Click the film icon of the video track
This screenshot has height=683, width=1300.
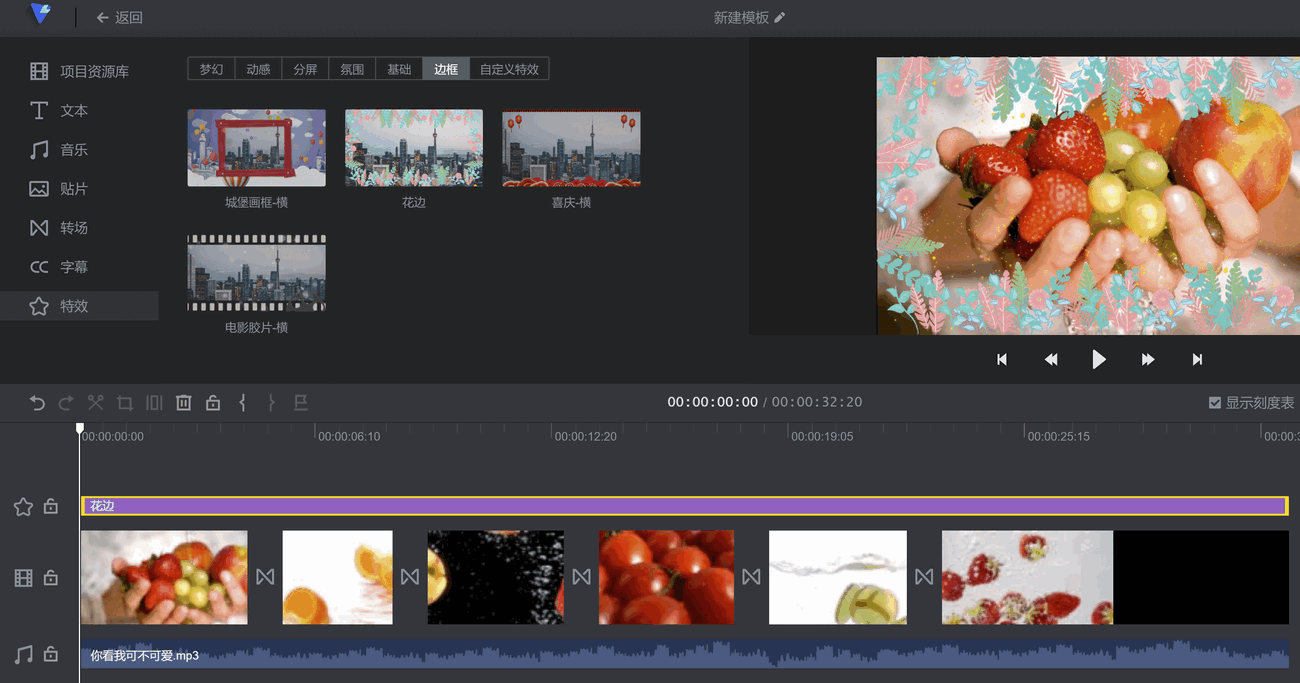(x=23, y=578)
